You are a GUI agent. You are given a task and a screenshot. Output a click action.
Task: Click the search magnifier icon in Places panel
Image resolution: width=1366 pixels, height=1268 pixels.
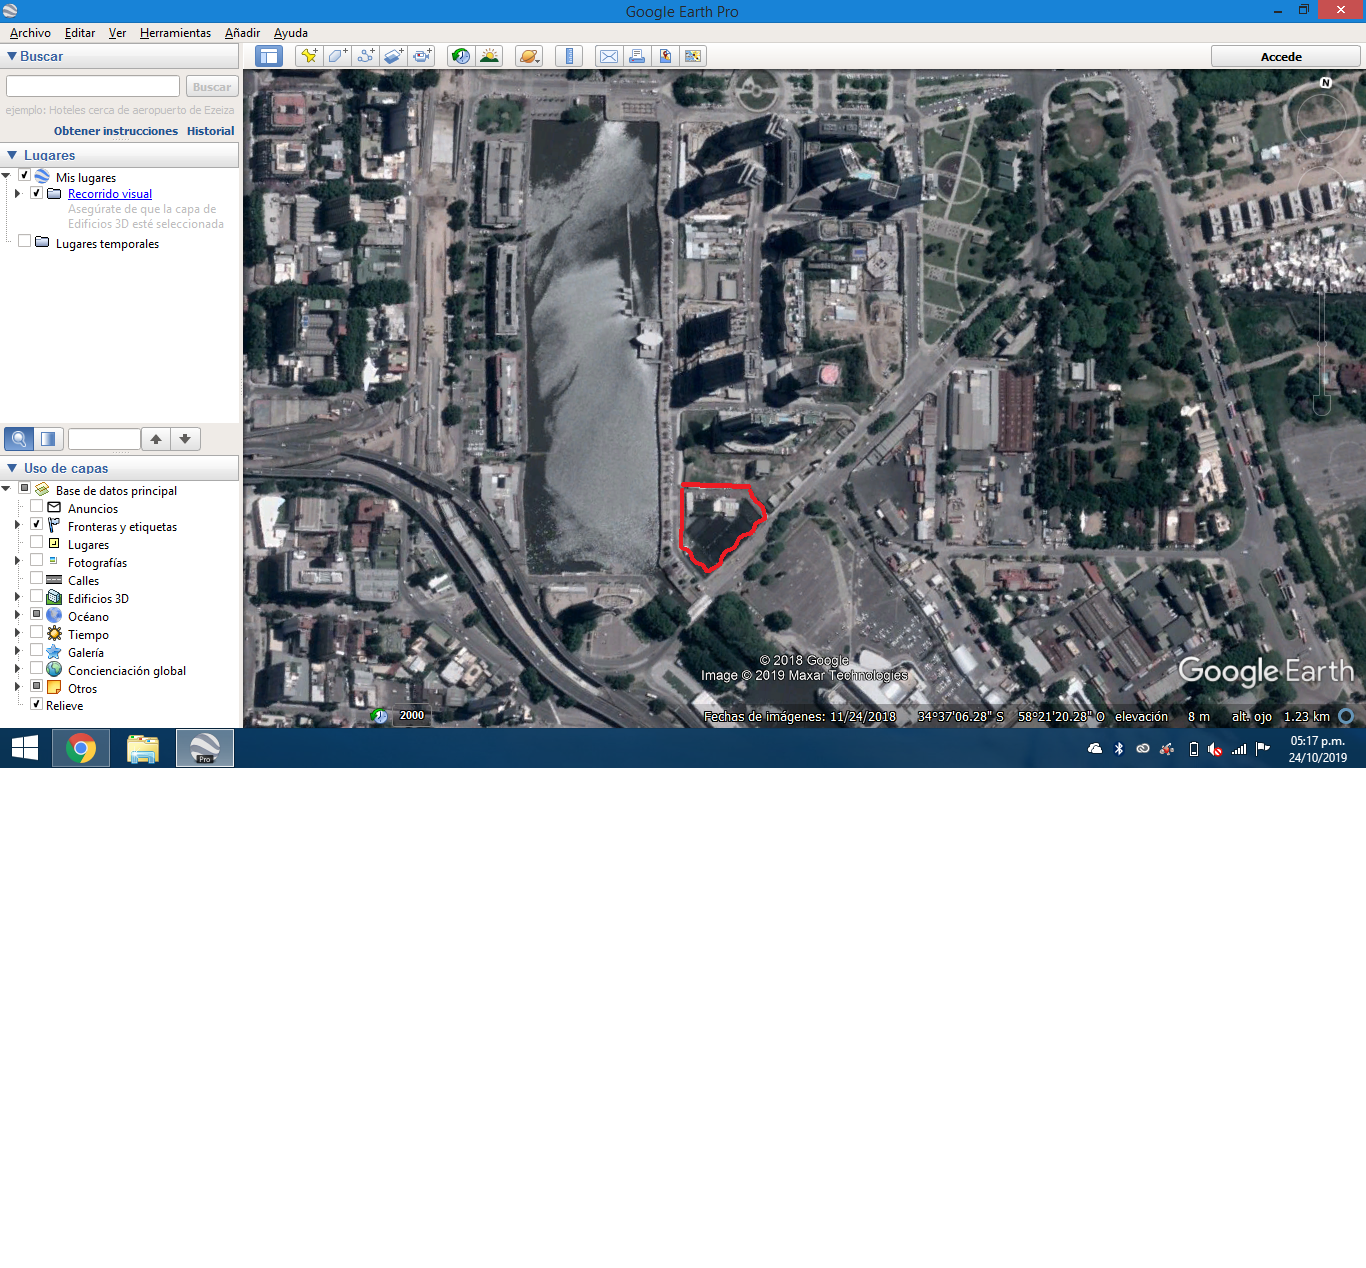(x=19, y=438)
